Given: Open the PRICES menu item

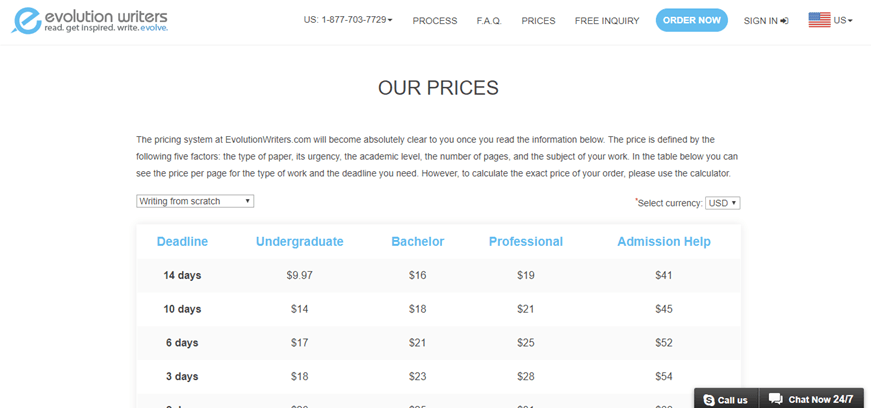Looking at the screenshot, I should [x=538, y=21].
